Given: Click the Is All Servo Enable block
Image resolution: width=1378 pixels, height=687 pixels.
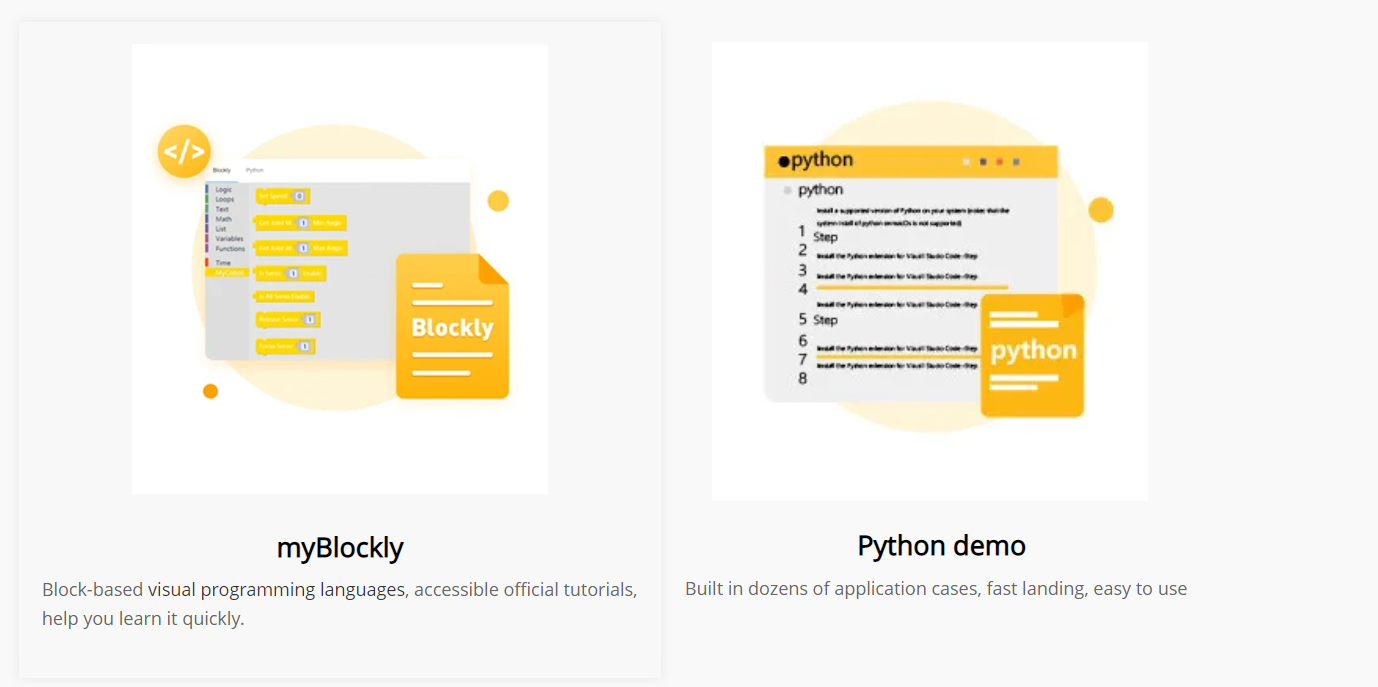Looking at the screenshot, I should (285, 297).
